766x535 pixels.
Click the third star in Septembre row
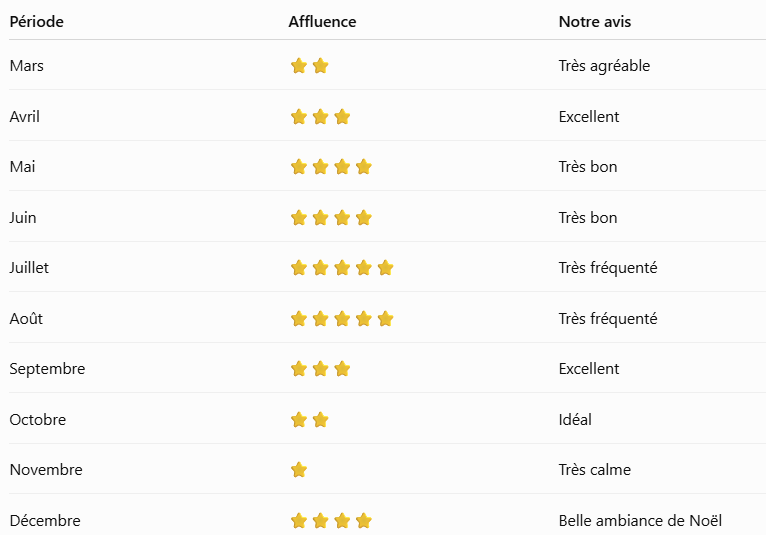(342, 369)
